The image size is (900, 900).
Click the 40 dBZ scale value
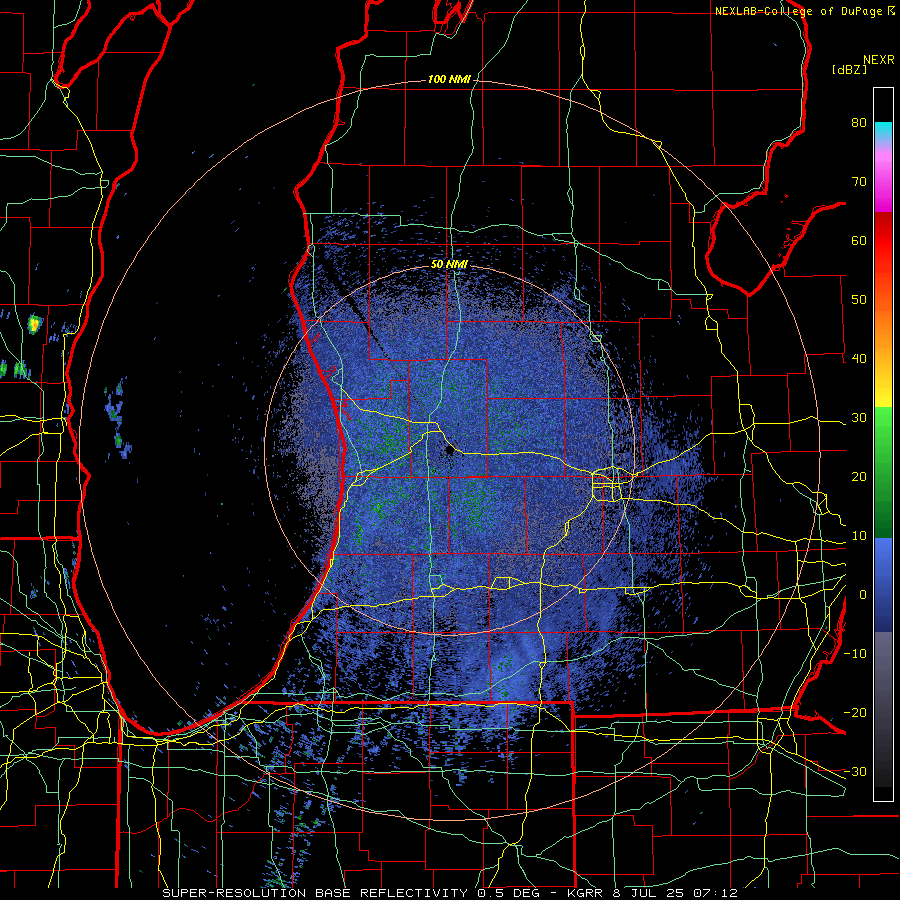(x=859, y=358)
